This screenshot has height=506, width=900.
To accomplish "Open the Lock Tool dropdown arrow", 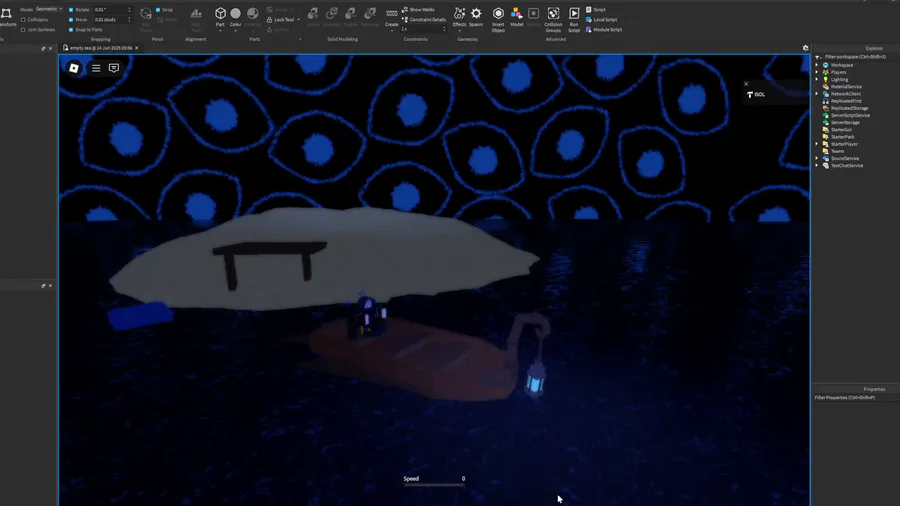I will tap(298, 20).
